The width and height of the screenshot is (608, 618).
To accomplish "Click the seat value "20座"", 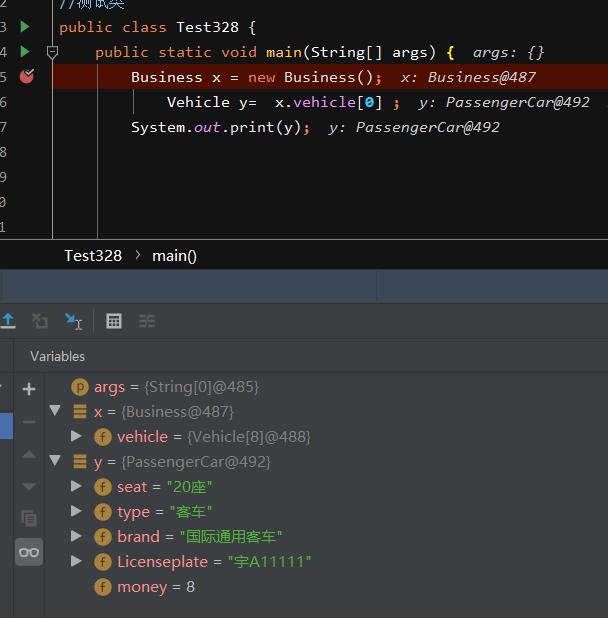I will tap(190, 487).
